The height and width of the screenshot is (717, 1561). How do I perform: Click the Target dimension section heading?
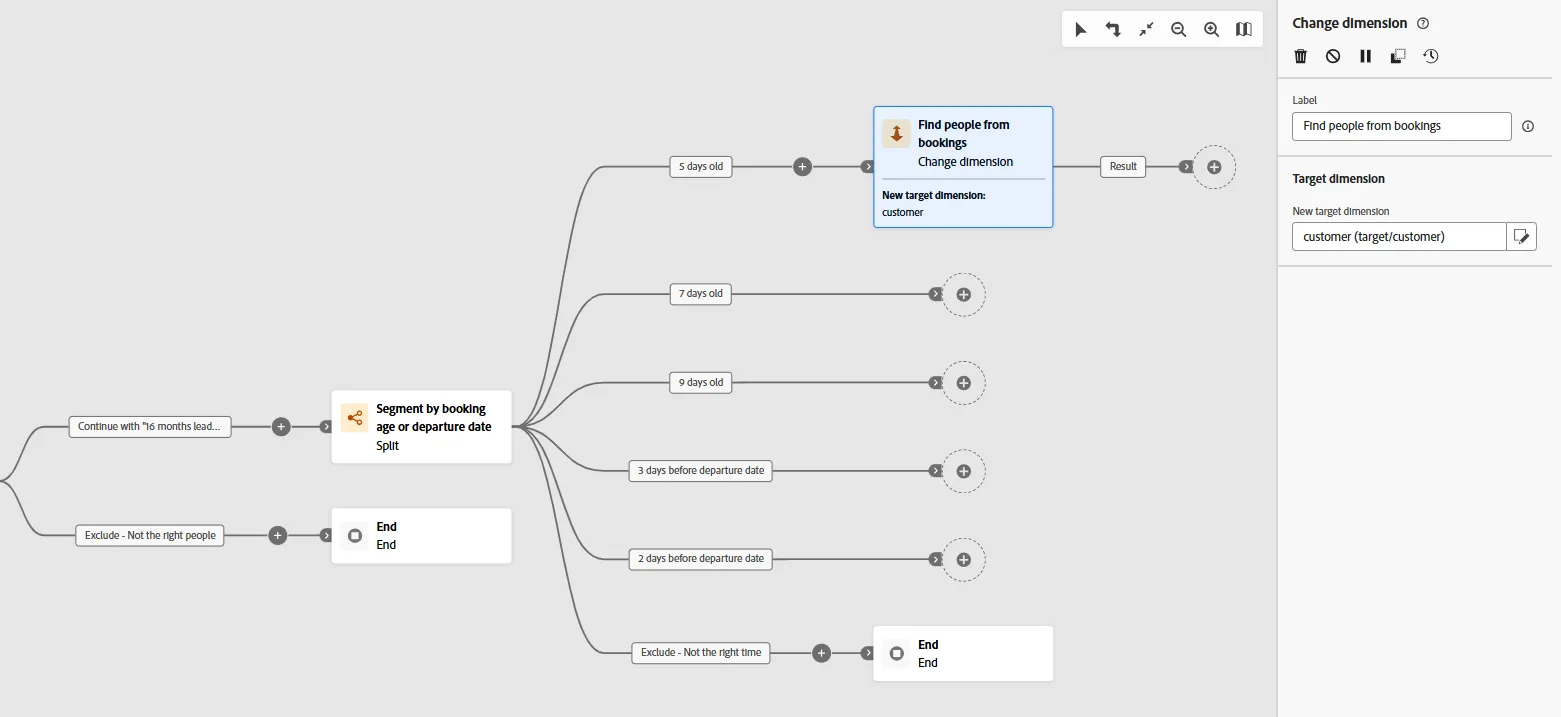[1338, 179]
